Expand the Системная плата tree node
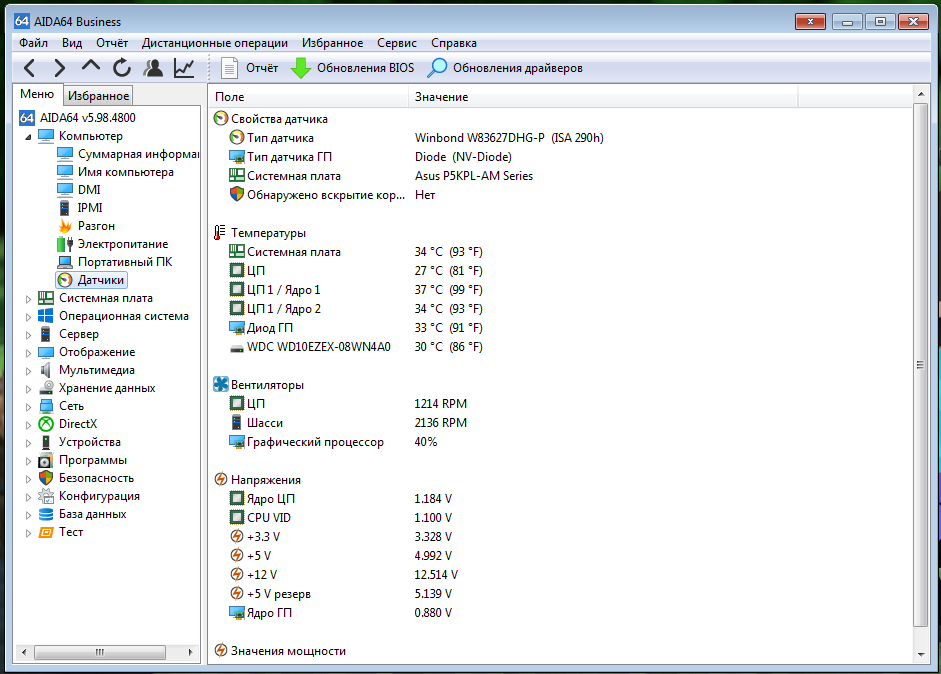 point(28,298)
